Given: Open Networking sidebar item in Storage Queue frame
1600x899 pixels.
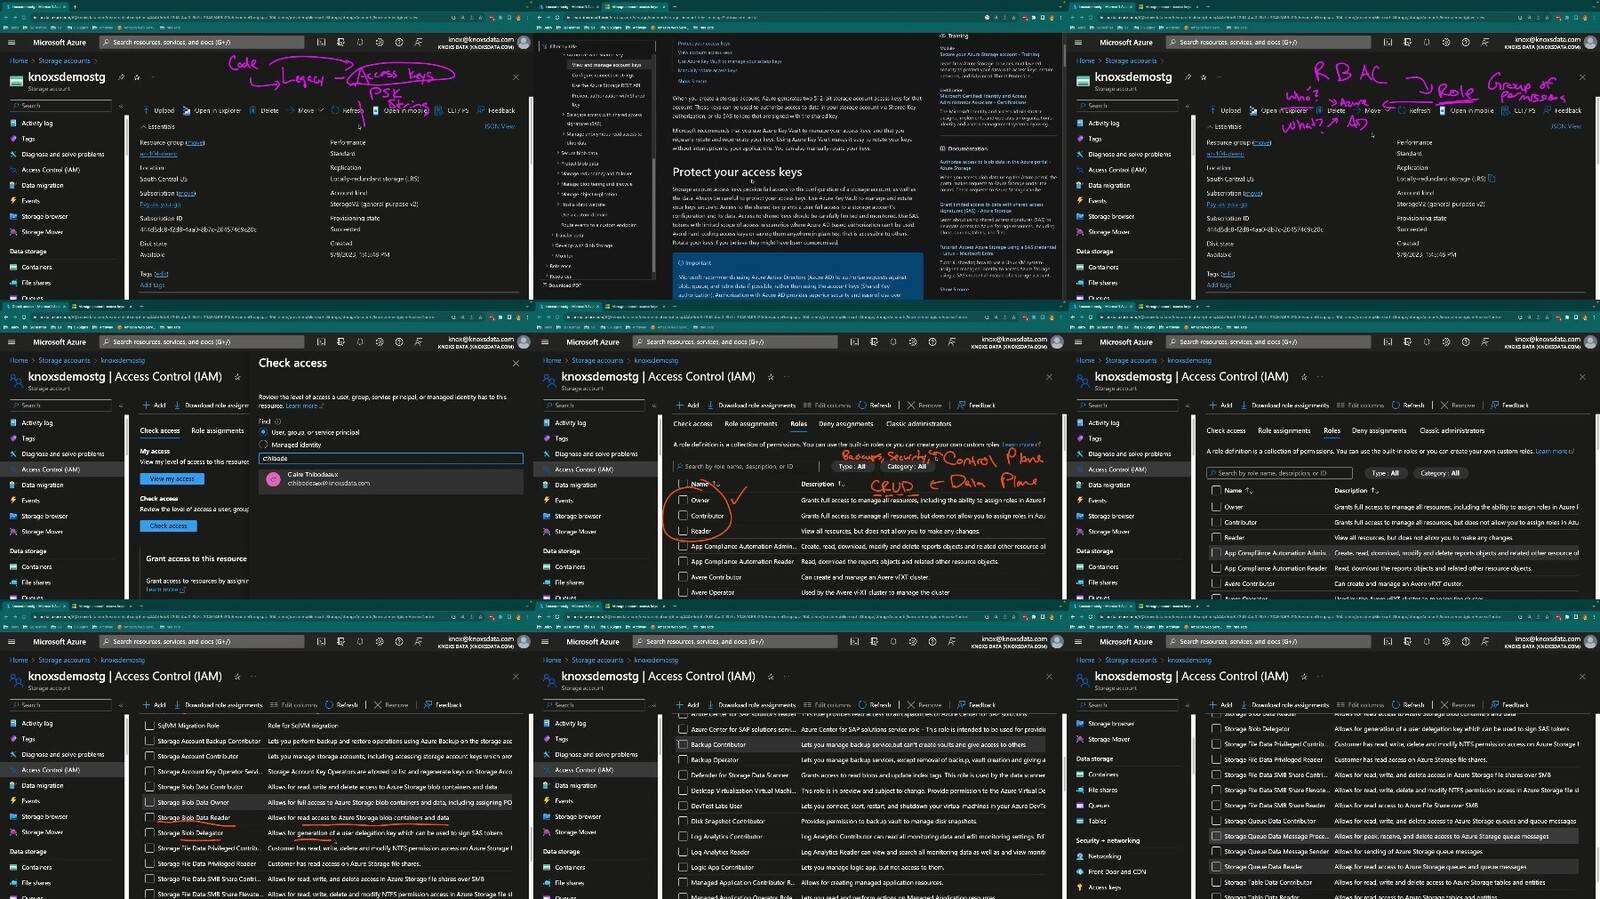Looking at the screenshot, I should pyautogui.click(x=1104, y=856).
